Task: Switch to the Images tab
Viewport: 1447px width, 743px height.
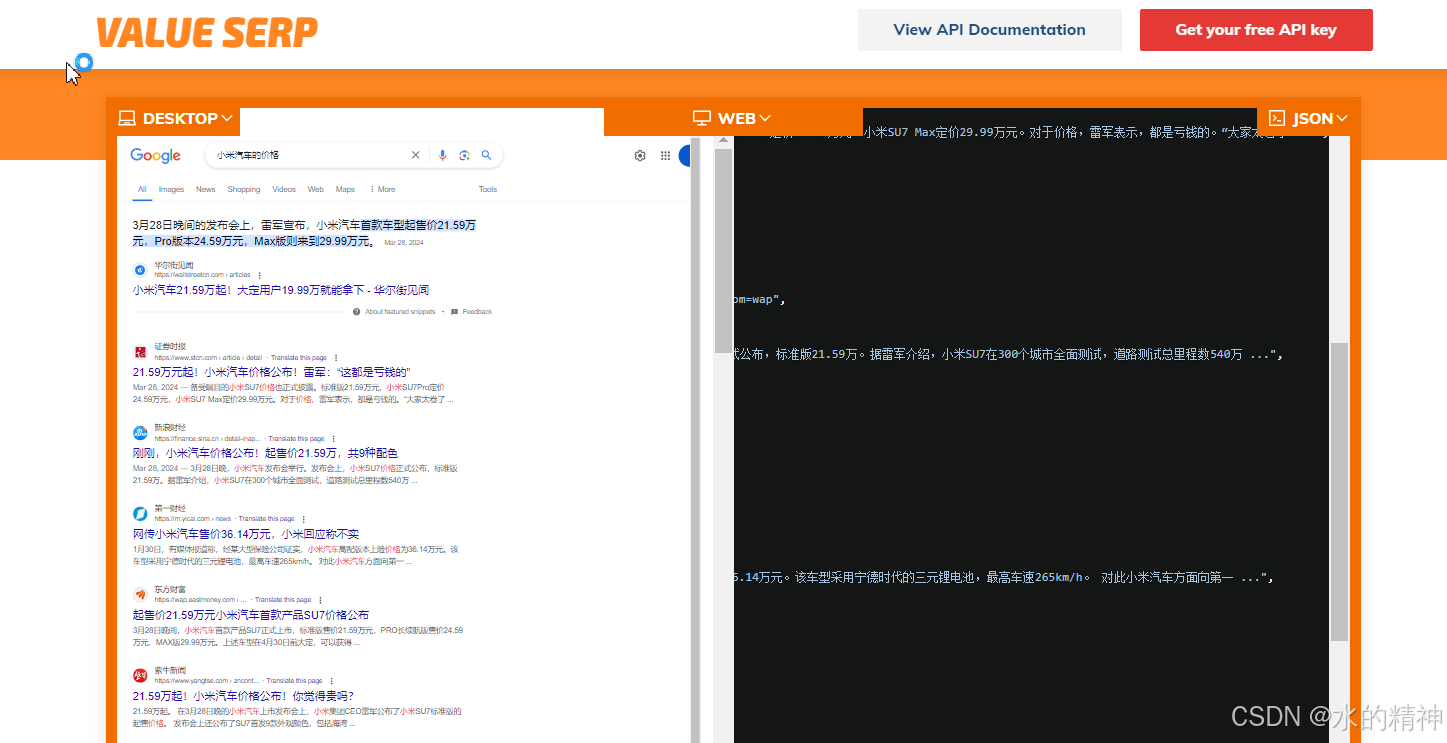Action: coord(171,189)
